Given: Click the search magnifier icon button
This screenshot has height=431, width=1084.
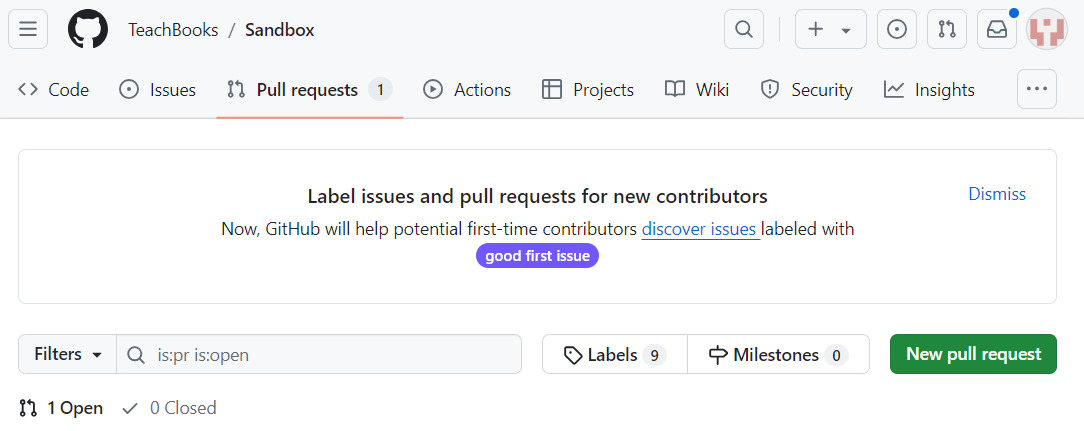Looking at the screenshot, I should 744,29.
